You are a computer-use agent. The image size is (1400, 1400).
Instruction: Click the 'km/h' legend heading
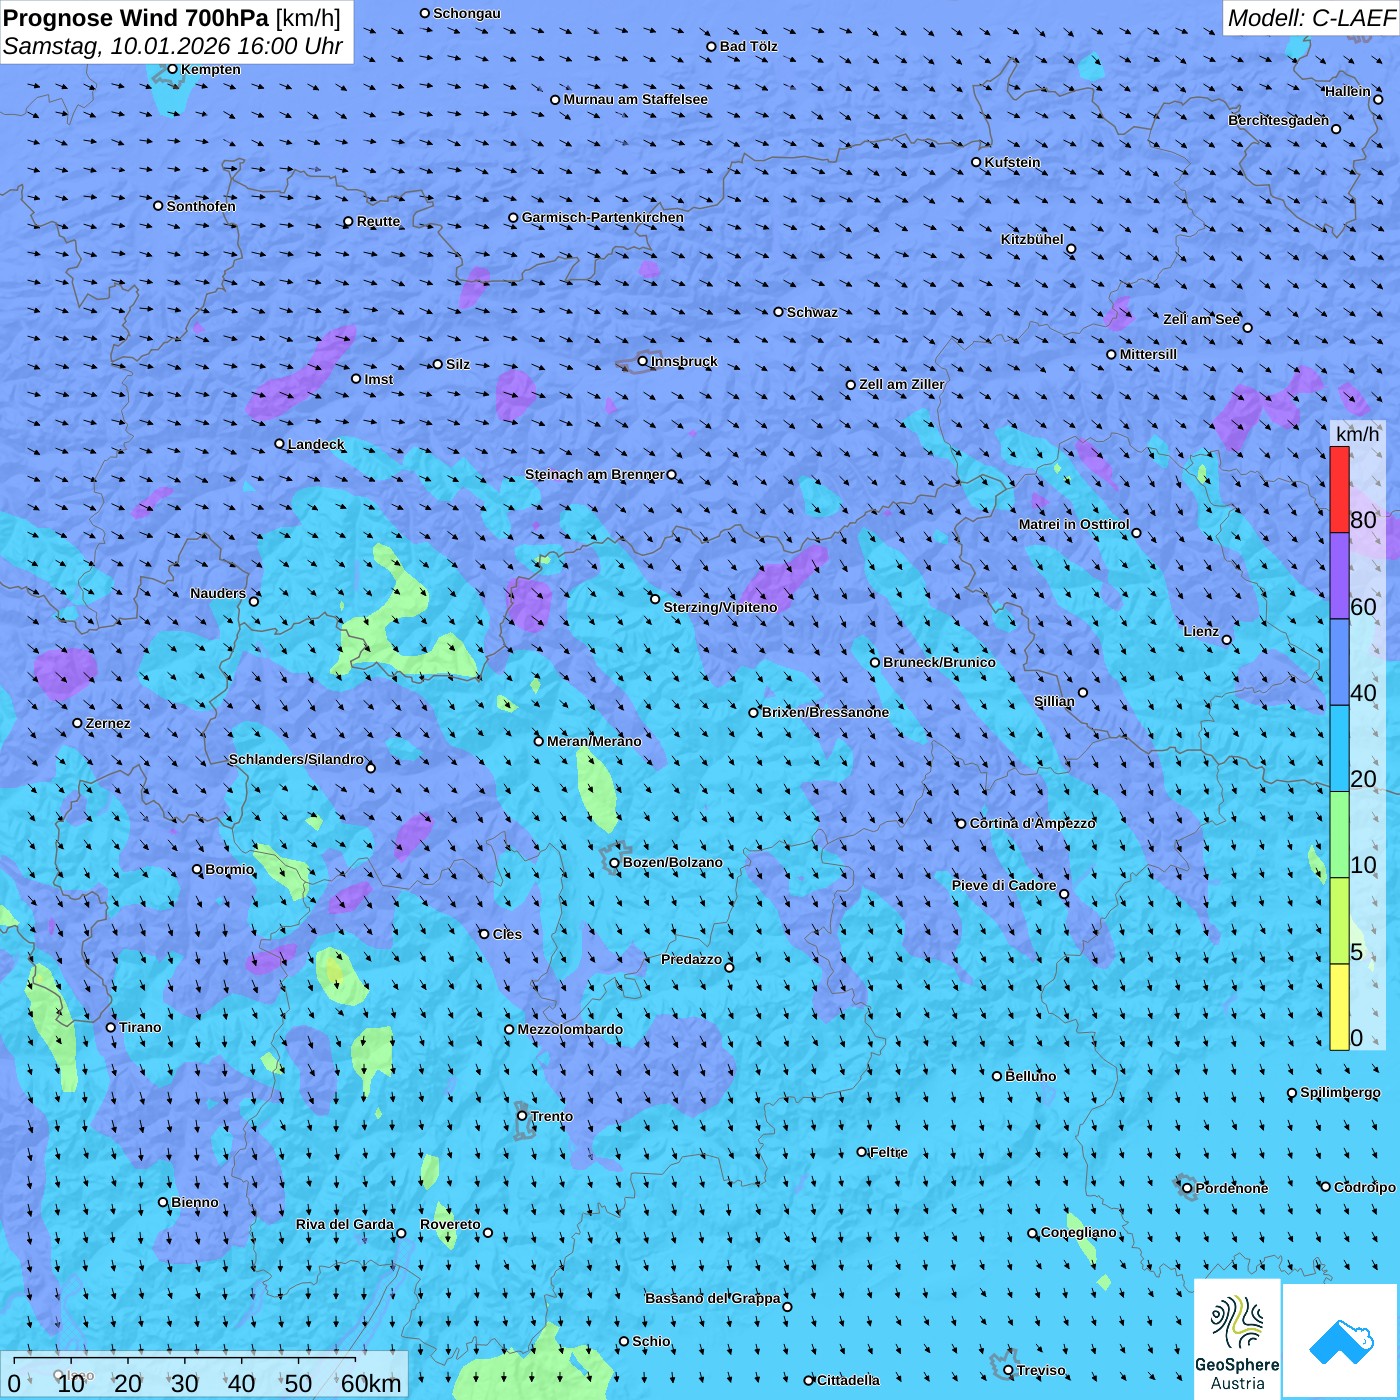(1357, 434)
